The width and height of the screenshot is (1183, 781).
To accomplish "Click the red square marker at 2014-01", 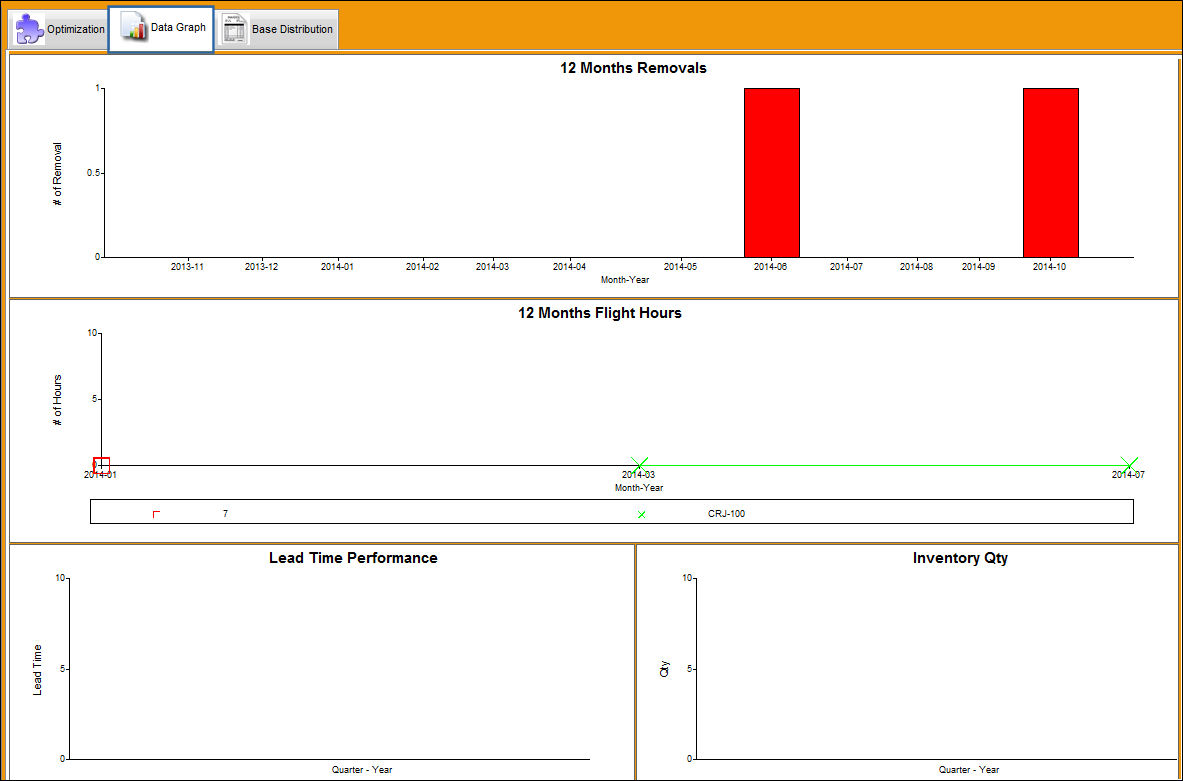I will click(101, 466).
